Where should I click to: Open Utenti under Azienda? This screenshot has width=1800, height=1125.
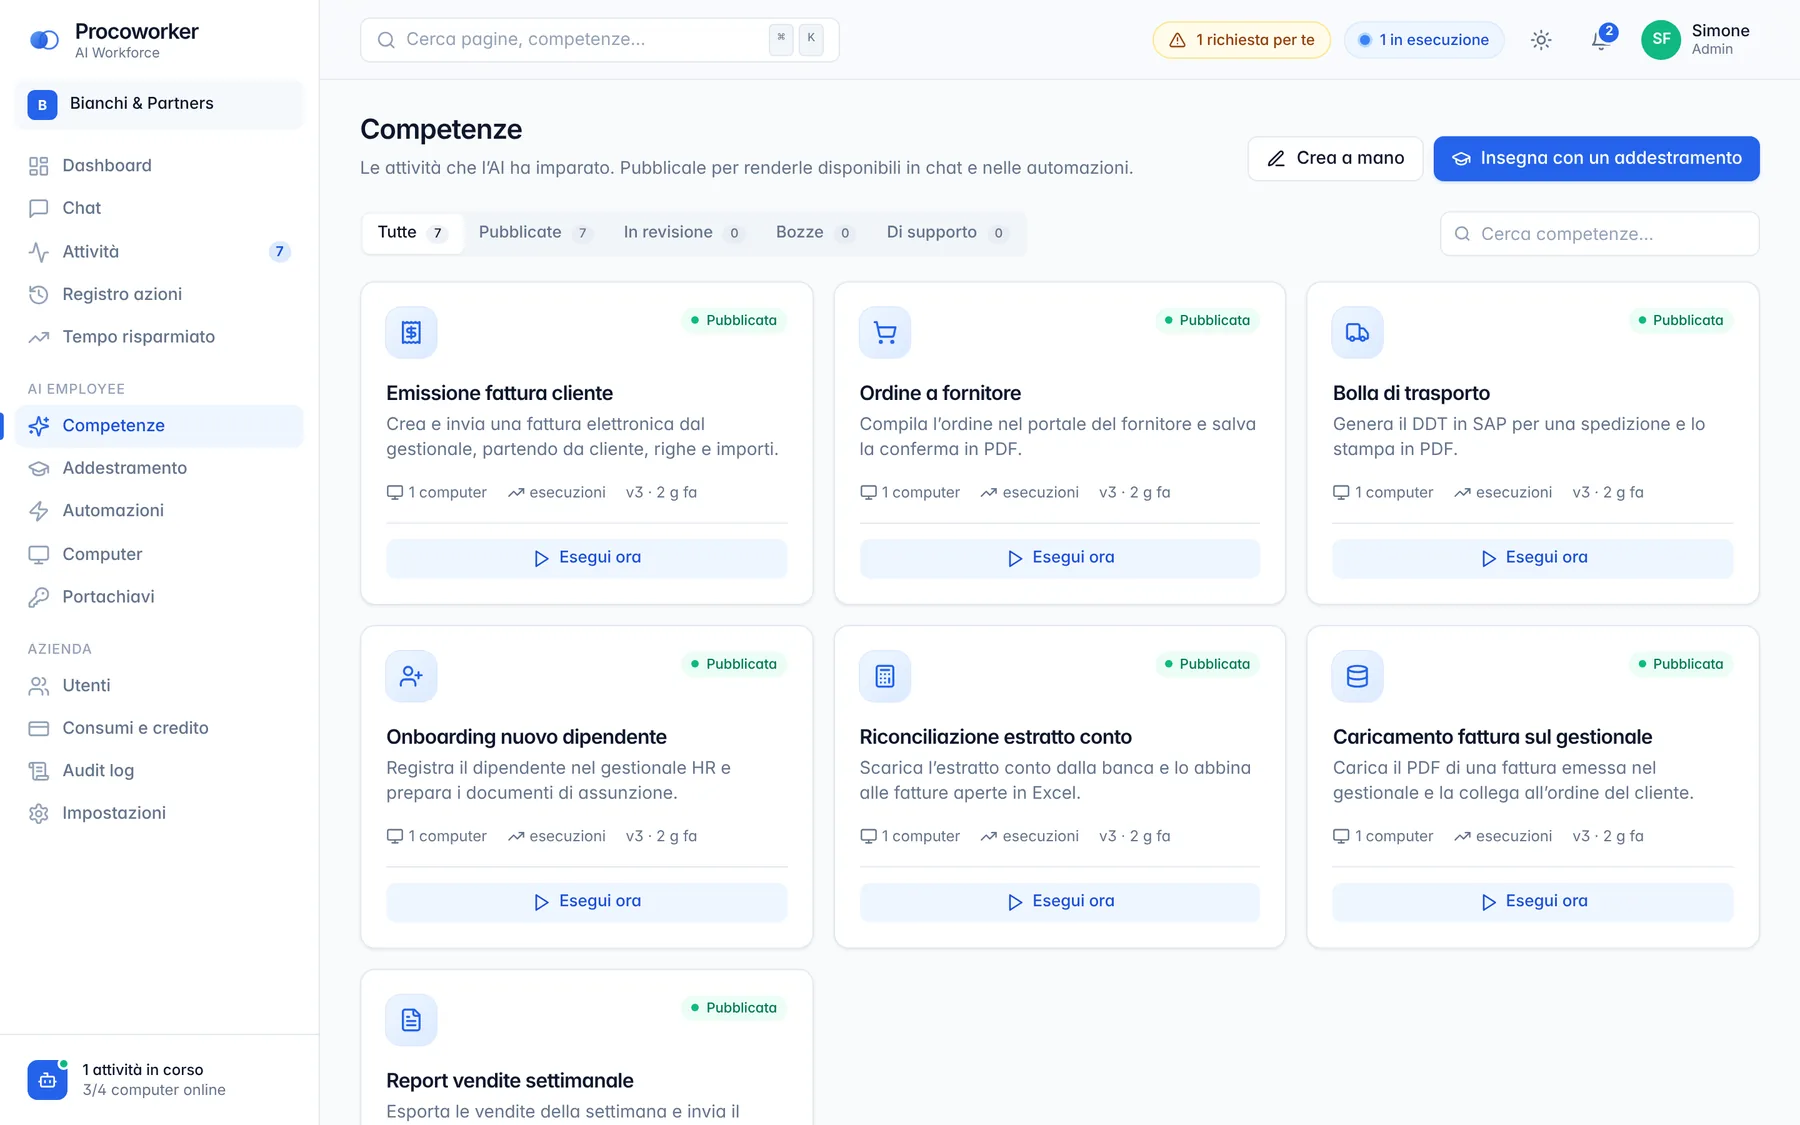pos(160,686)
